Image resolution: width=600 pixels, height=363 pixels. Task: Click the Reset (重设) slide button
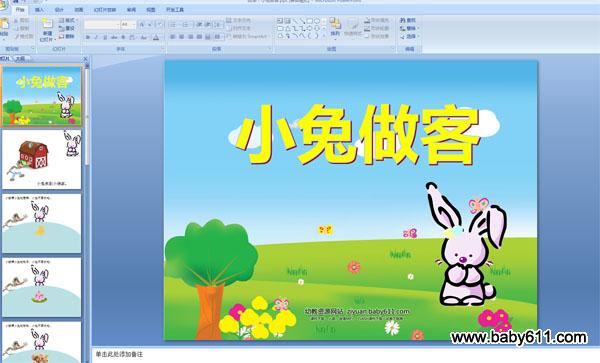pyautogui.click(x=67, y=28)
